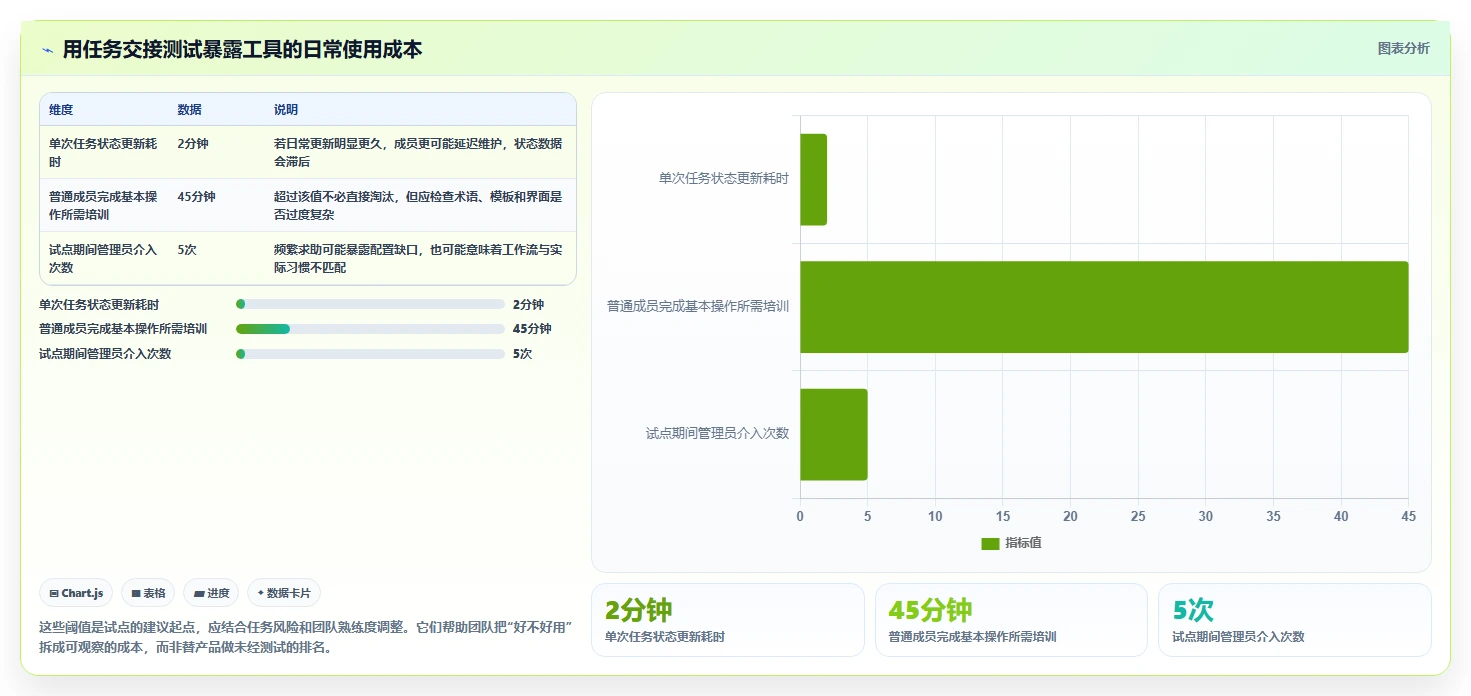Click the 图表分析 label in header

(1403, 48)
